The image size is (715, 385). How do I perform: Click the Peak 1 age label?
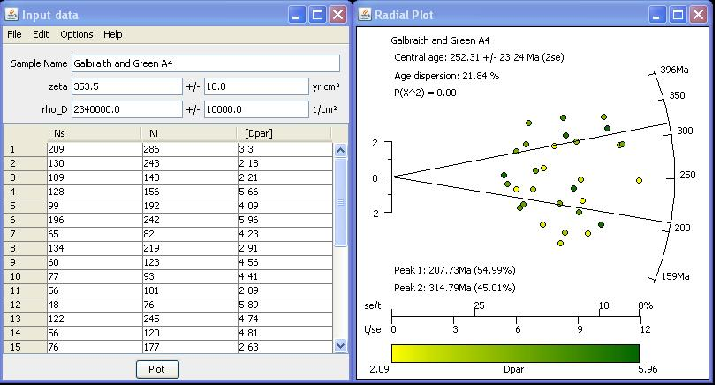pos(455,271)
